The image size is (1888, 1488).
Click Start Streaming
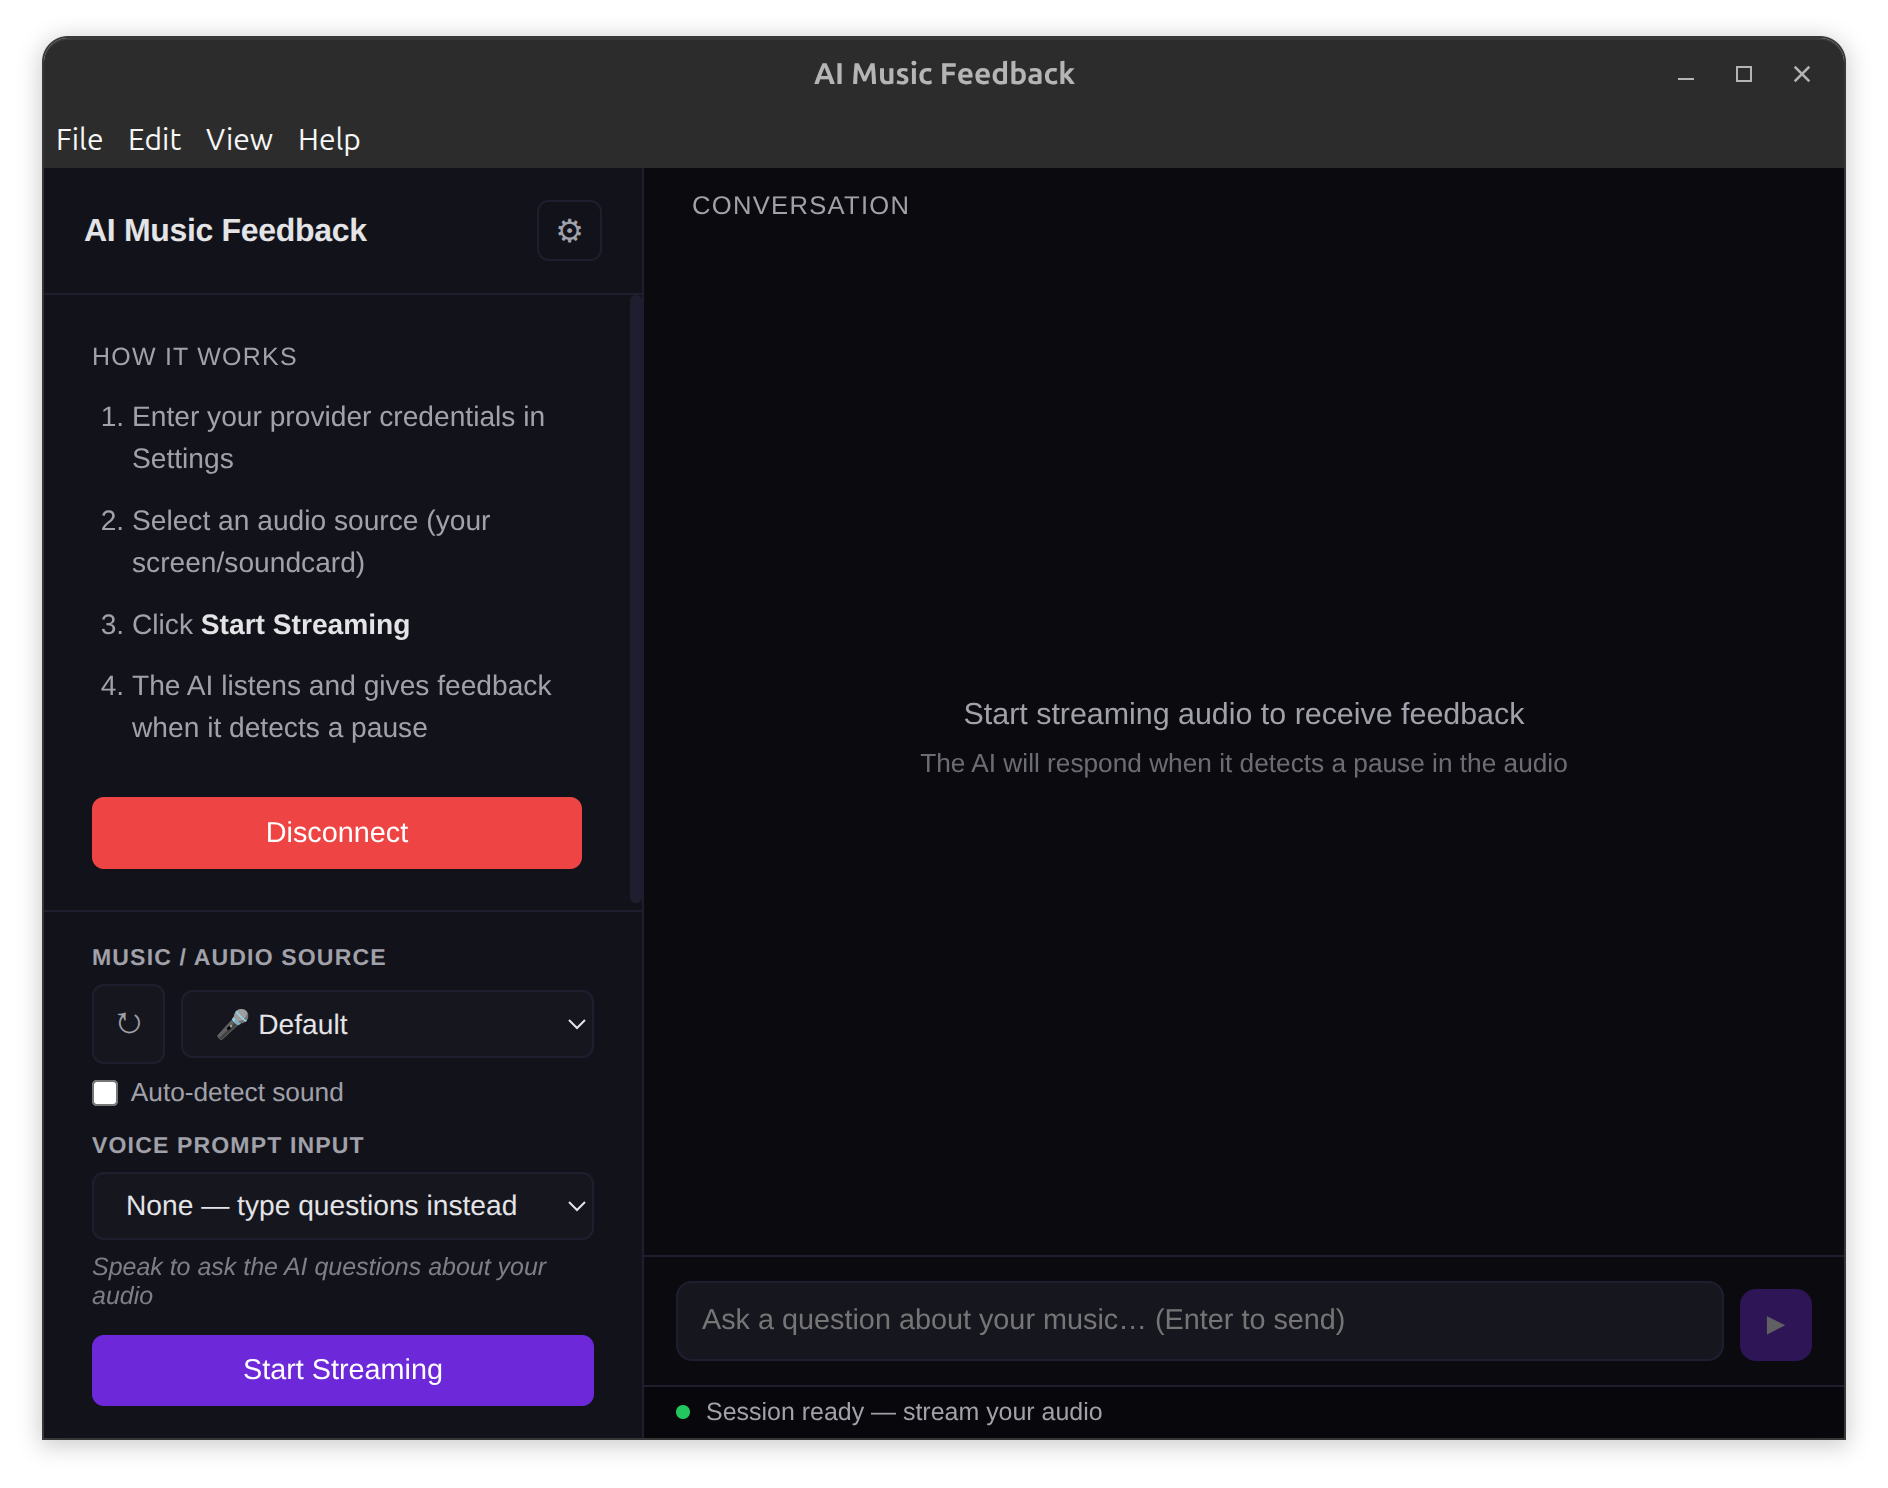coord(342,1370)
